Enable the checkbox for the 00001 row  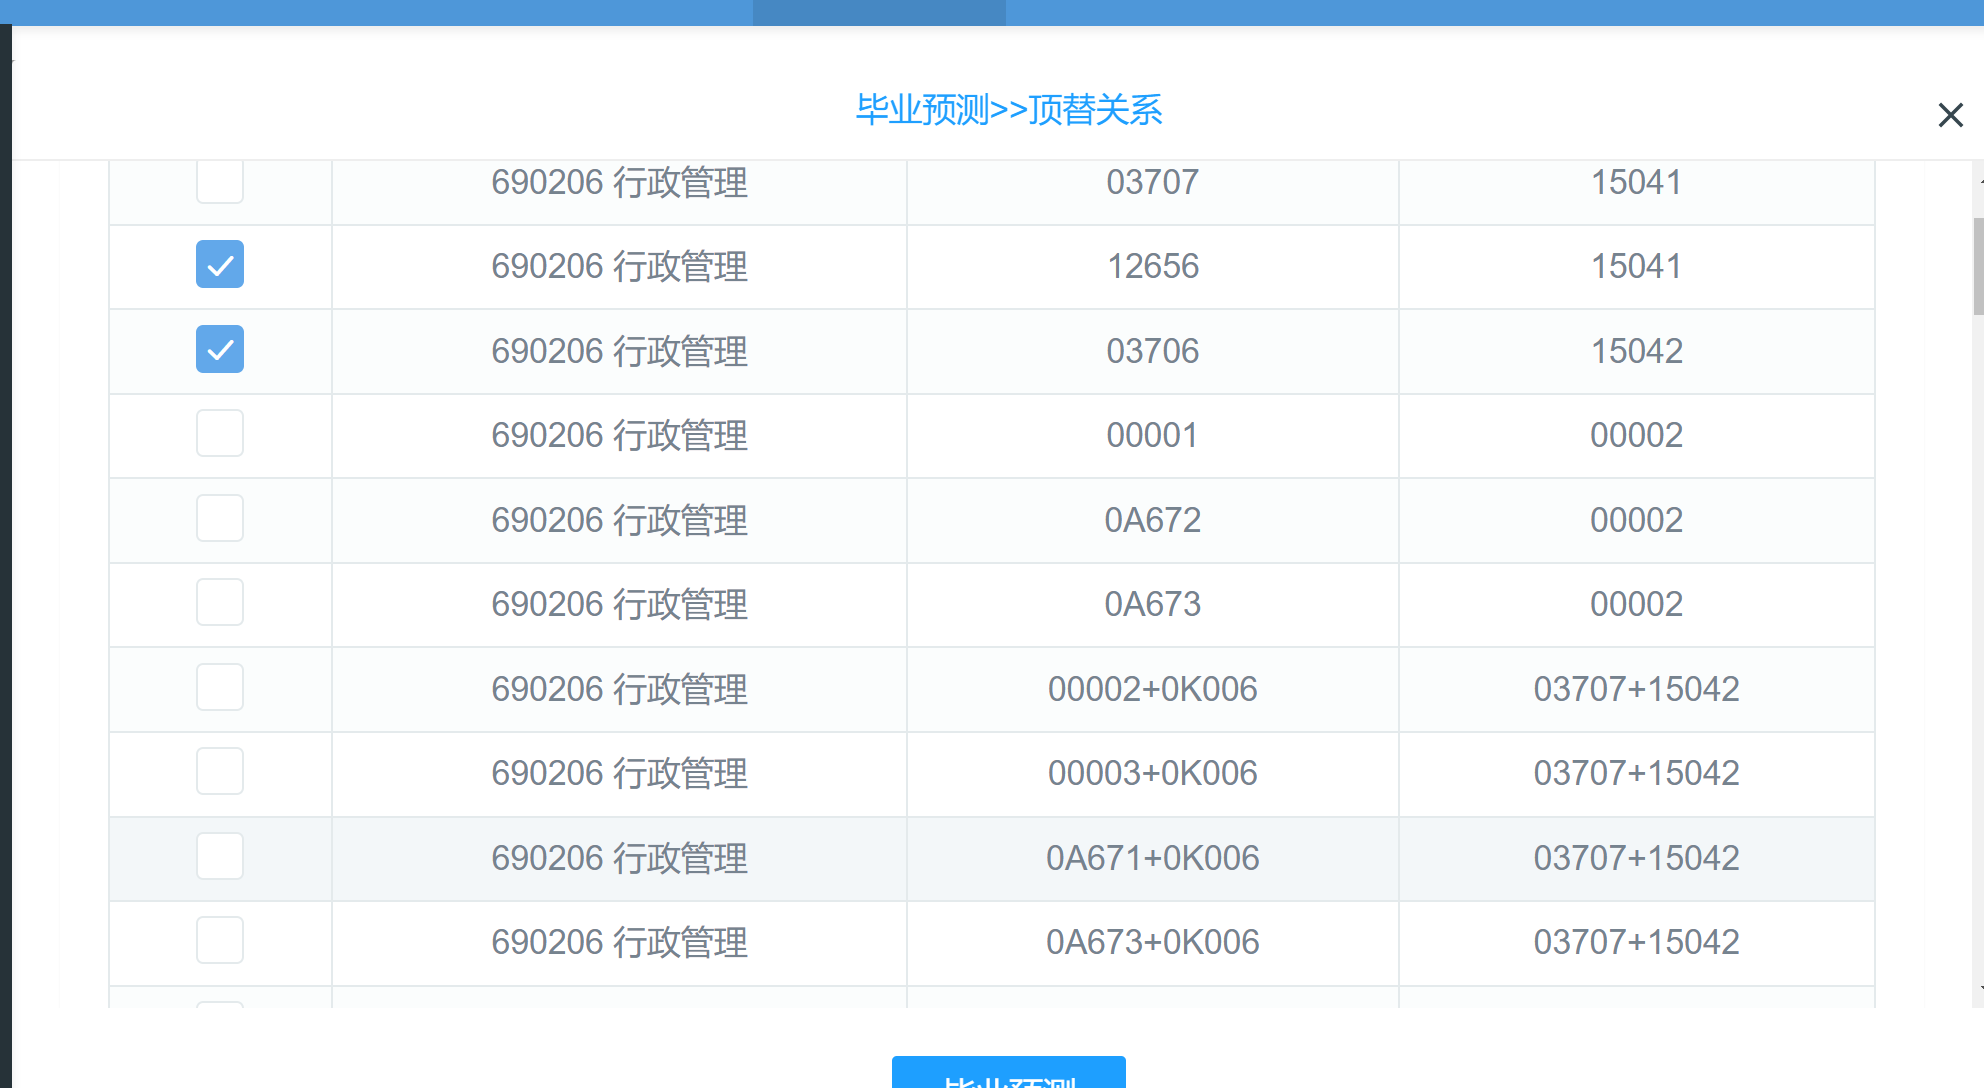coord(219,433)
